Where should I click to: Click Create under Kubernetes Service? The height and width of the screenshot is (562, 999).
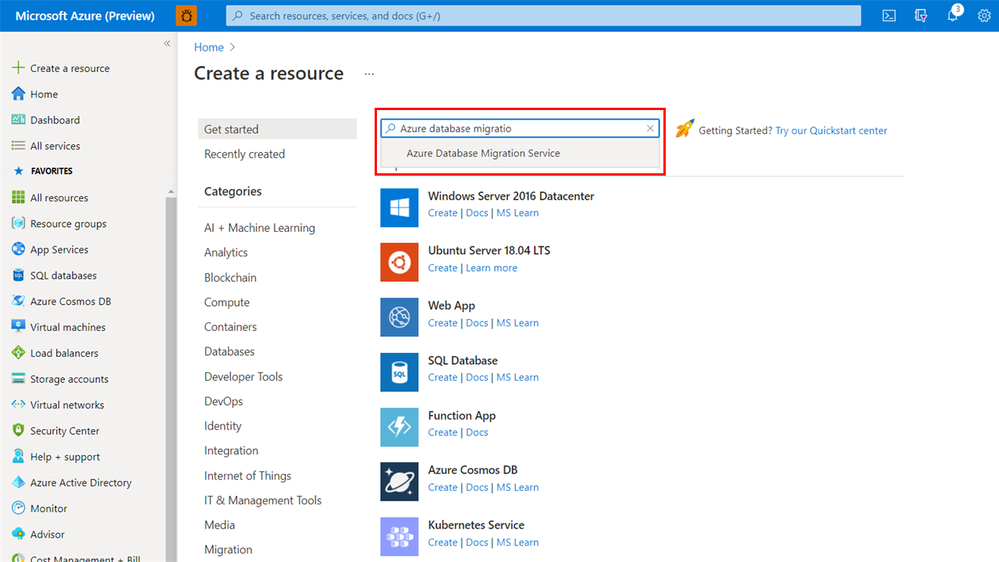click(442, 542)
